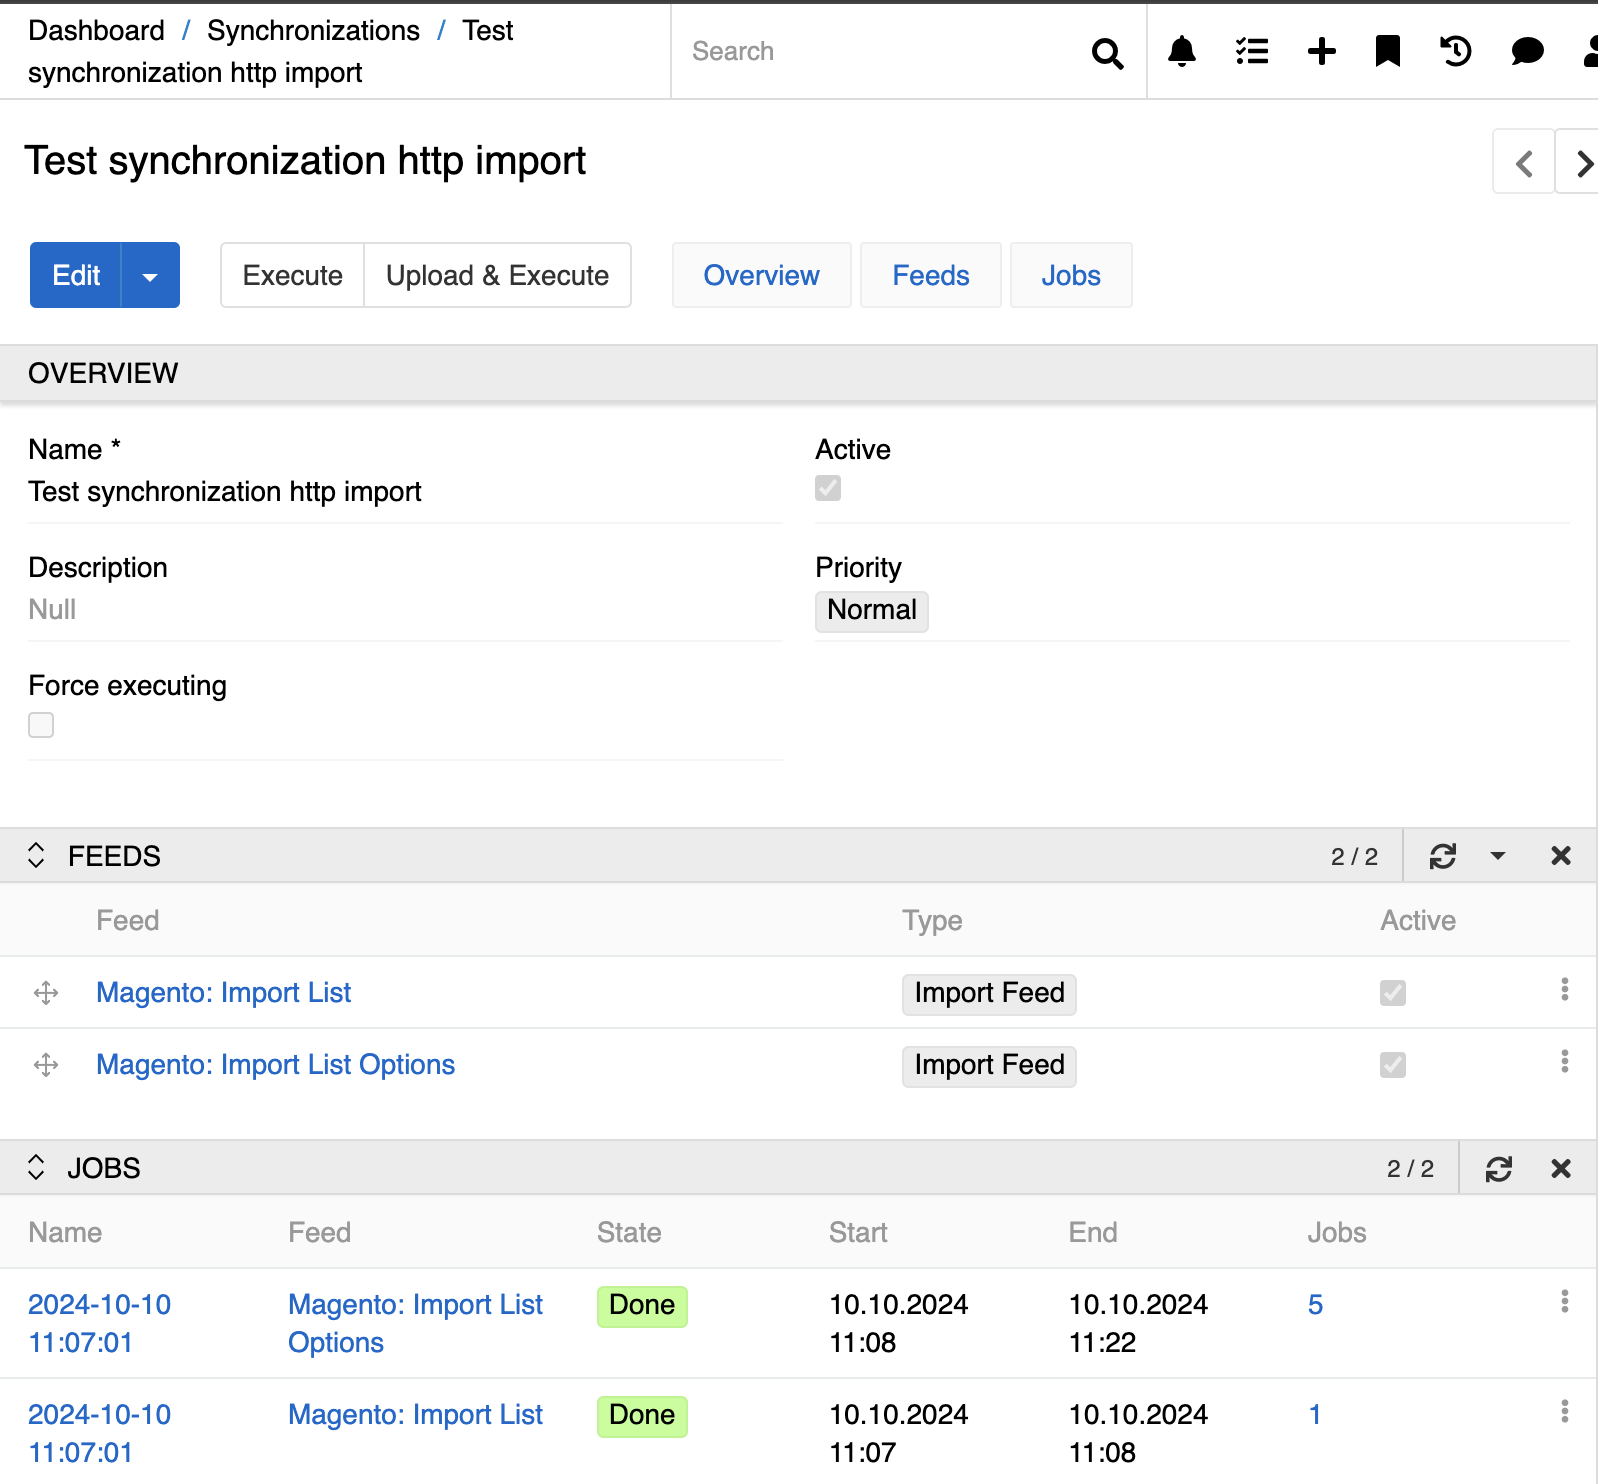
Task: Grab move handle of Magento: Import List feed
Action: click(x=46, y=993)
